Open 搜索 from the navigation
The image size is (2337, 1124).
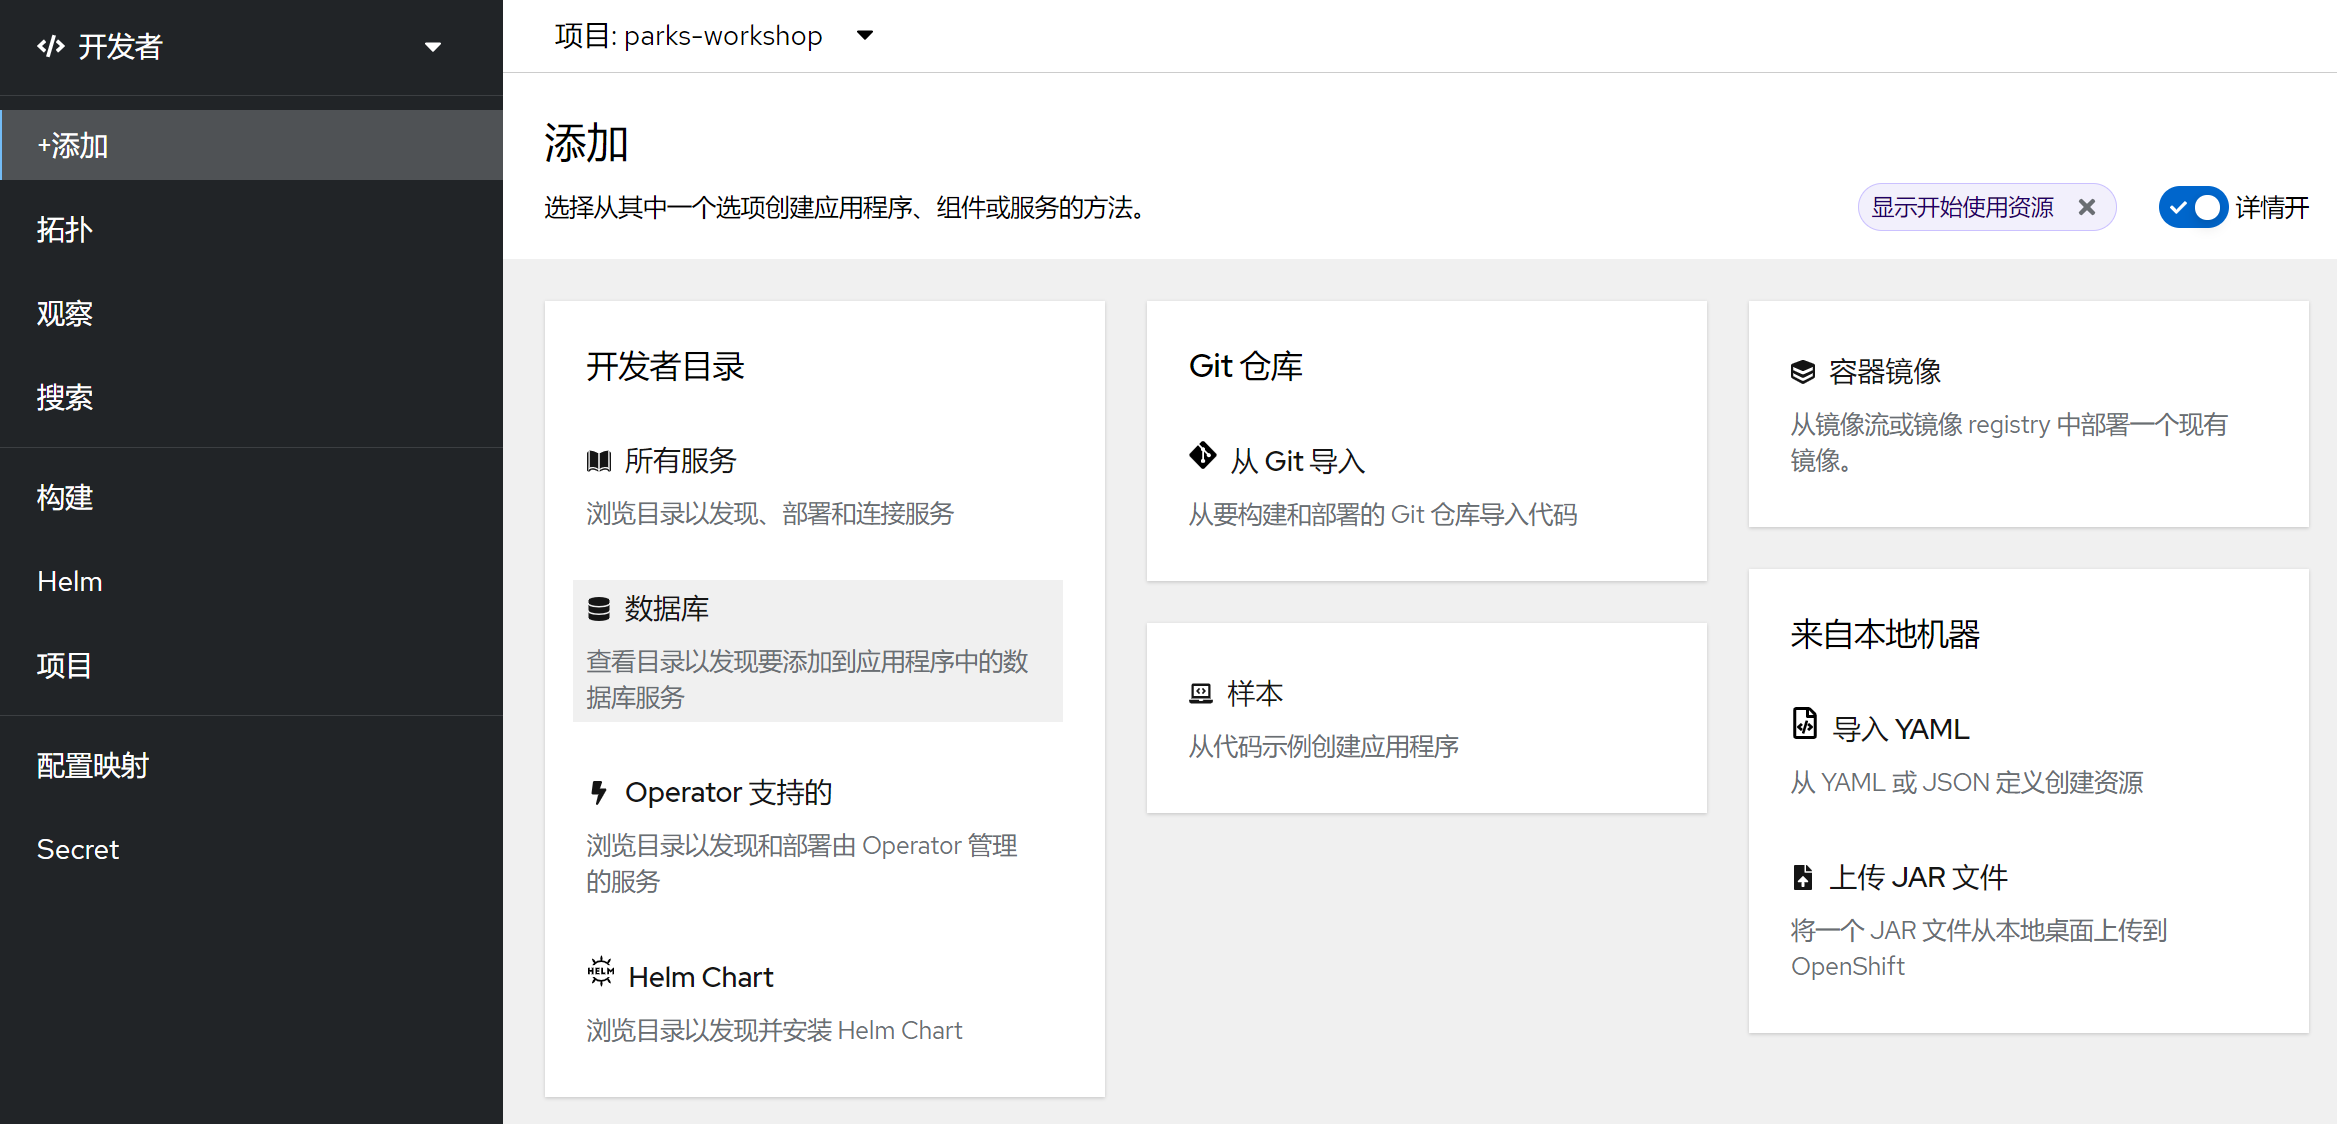pyautogui.click(x=64, y=397)
